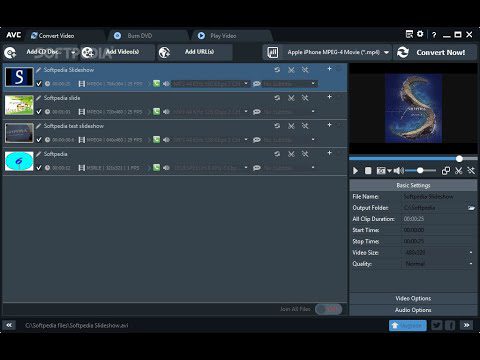Uncheck the Softpedia slide item checkbox
Image resolution: width=480 pixels, height=360 pixels.
[x=39, y=112]
